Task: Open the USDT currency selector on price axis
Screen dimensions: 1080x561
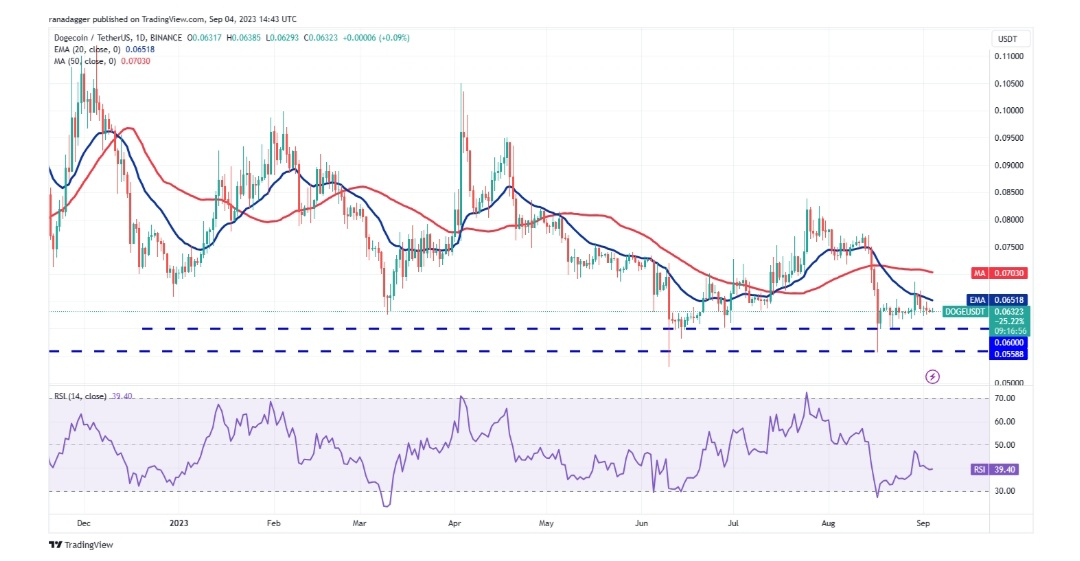Action: (1006, 38)
